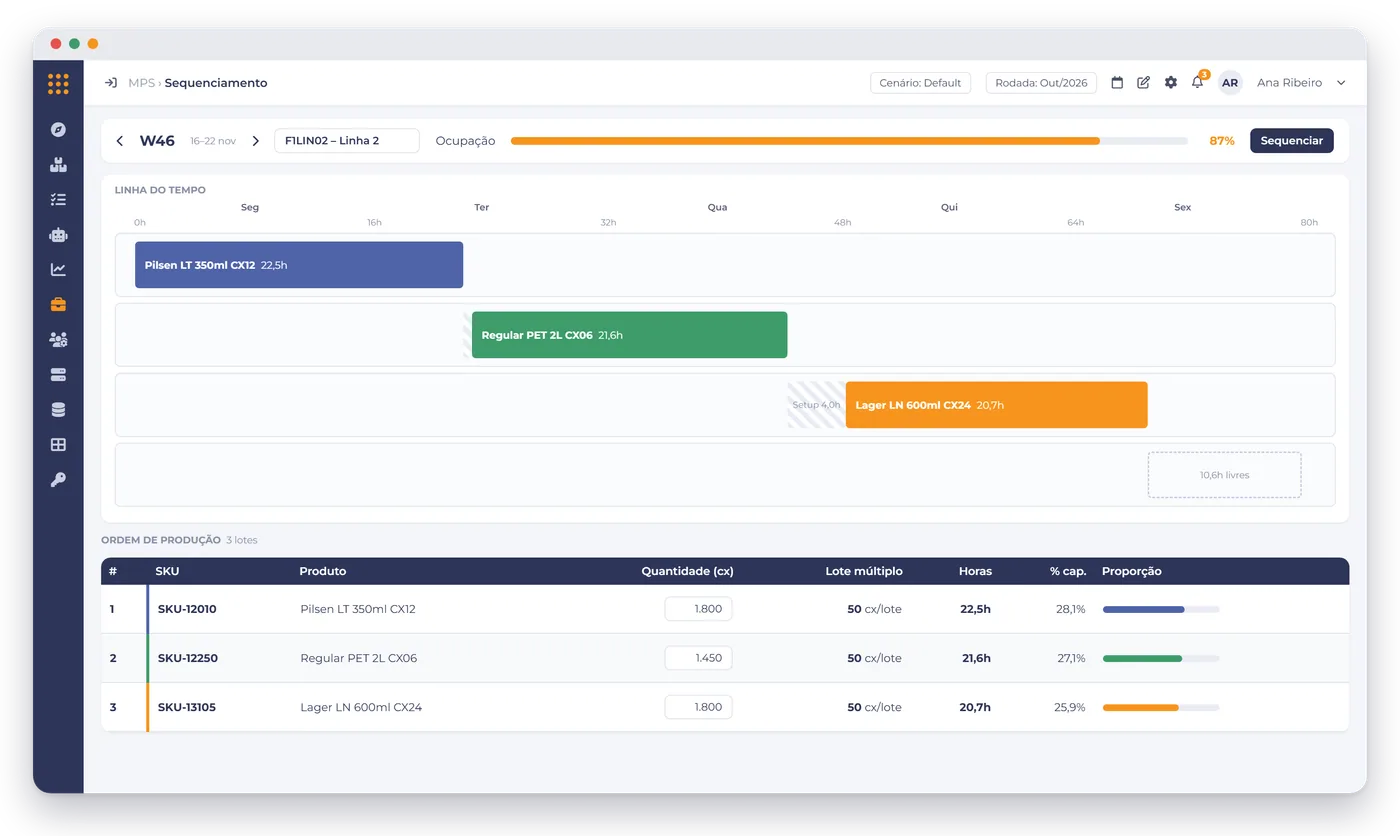Click the Quantidade (cx) column header
This screenshot has height=836, width=1400.
[x=687, y=571]
